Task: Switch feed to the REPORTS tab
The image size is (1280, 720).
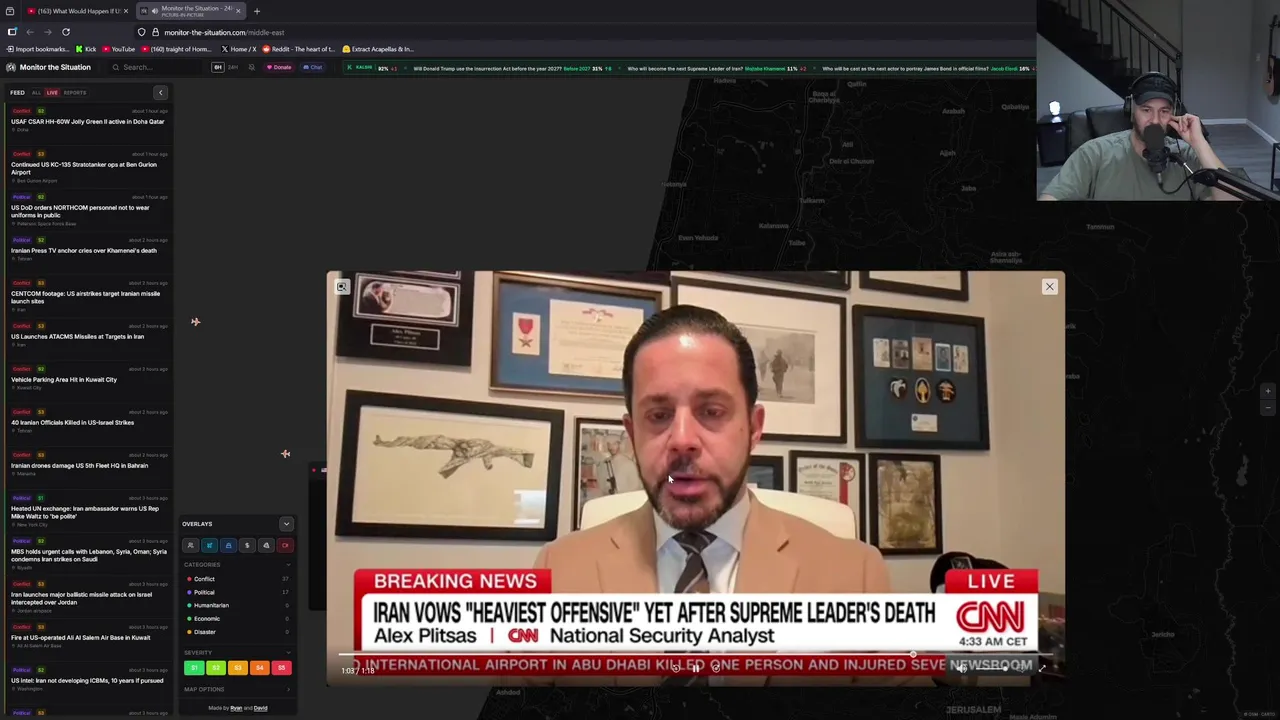Action: pos(75,92)
